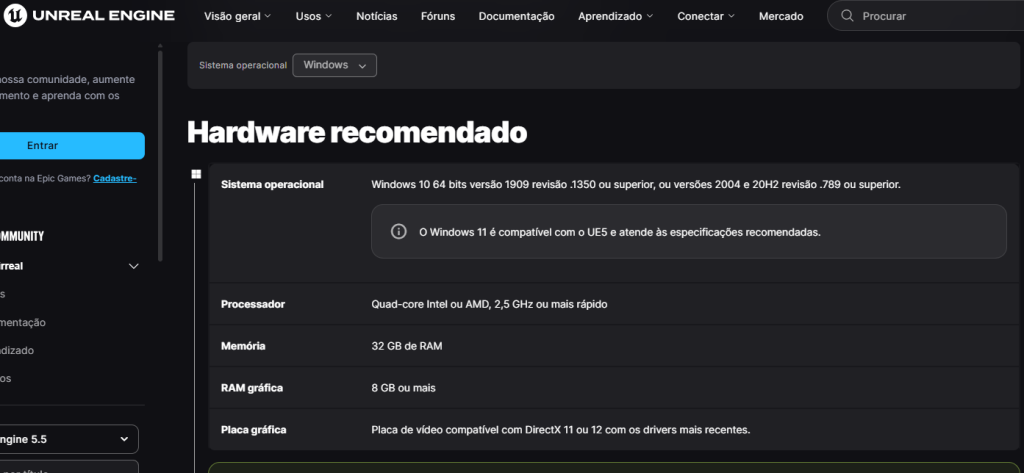Collapse the sidebar section chevron under COMMUNITY

(x=134, y=266)
